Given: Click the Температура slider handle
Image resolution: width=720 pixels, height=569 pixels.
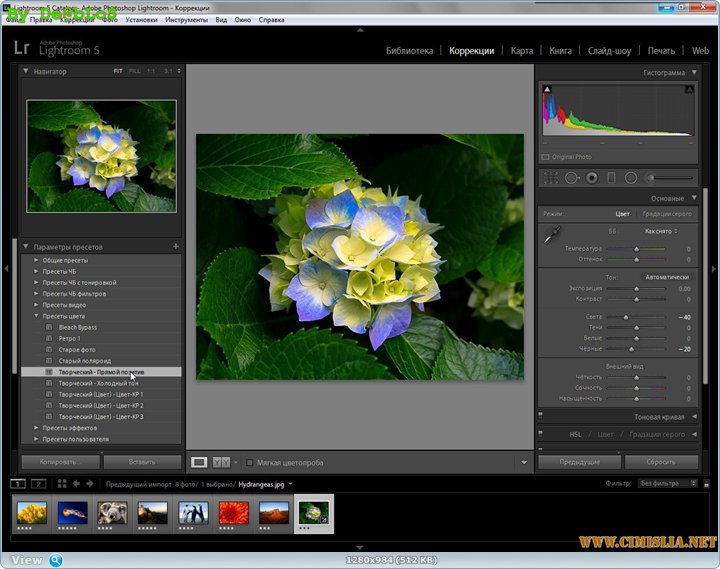Looking at the screenshot, I should point(637,248).
